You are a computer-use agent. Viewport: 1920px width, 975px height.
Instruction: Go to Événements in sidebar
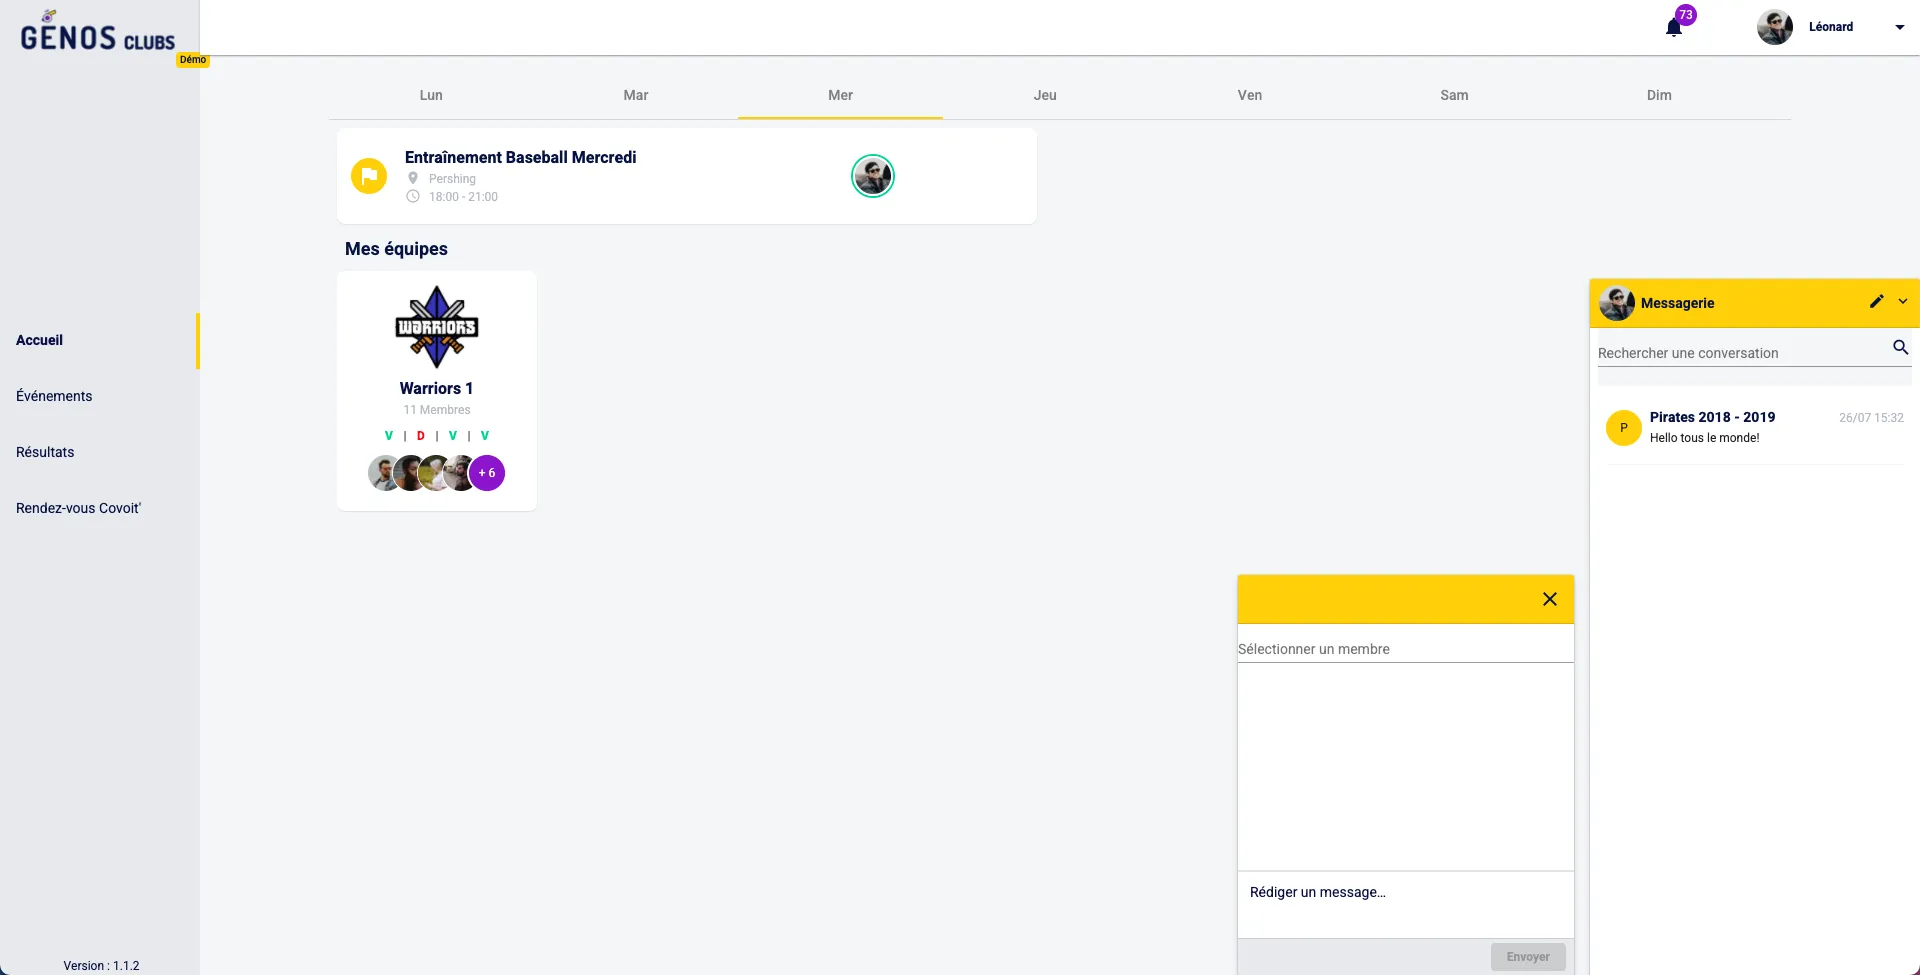click(x=54, y=396)
